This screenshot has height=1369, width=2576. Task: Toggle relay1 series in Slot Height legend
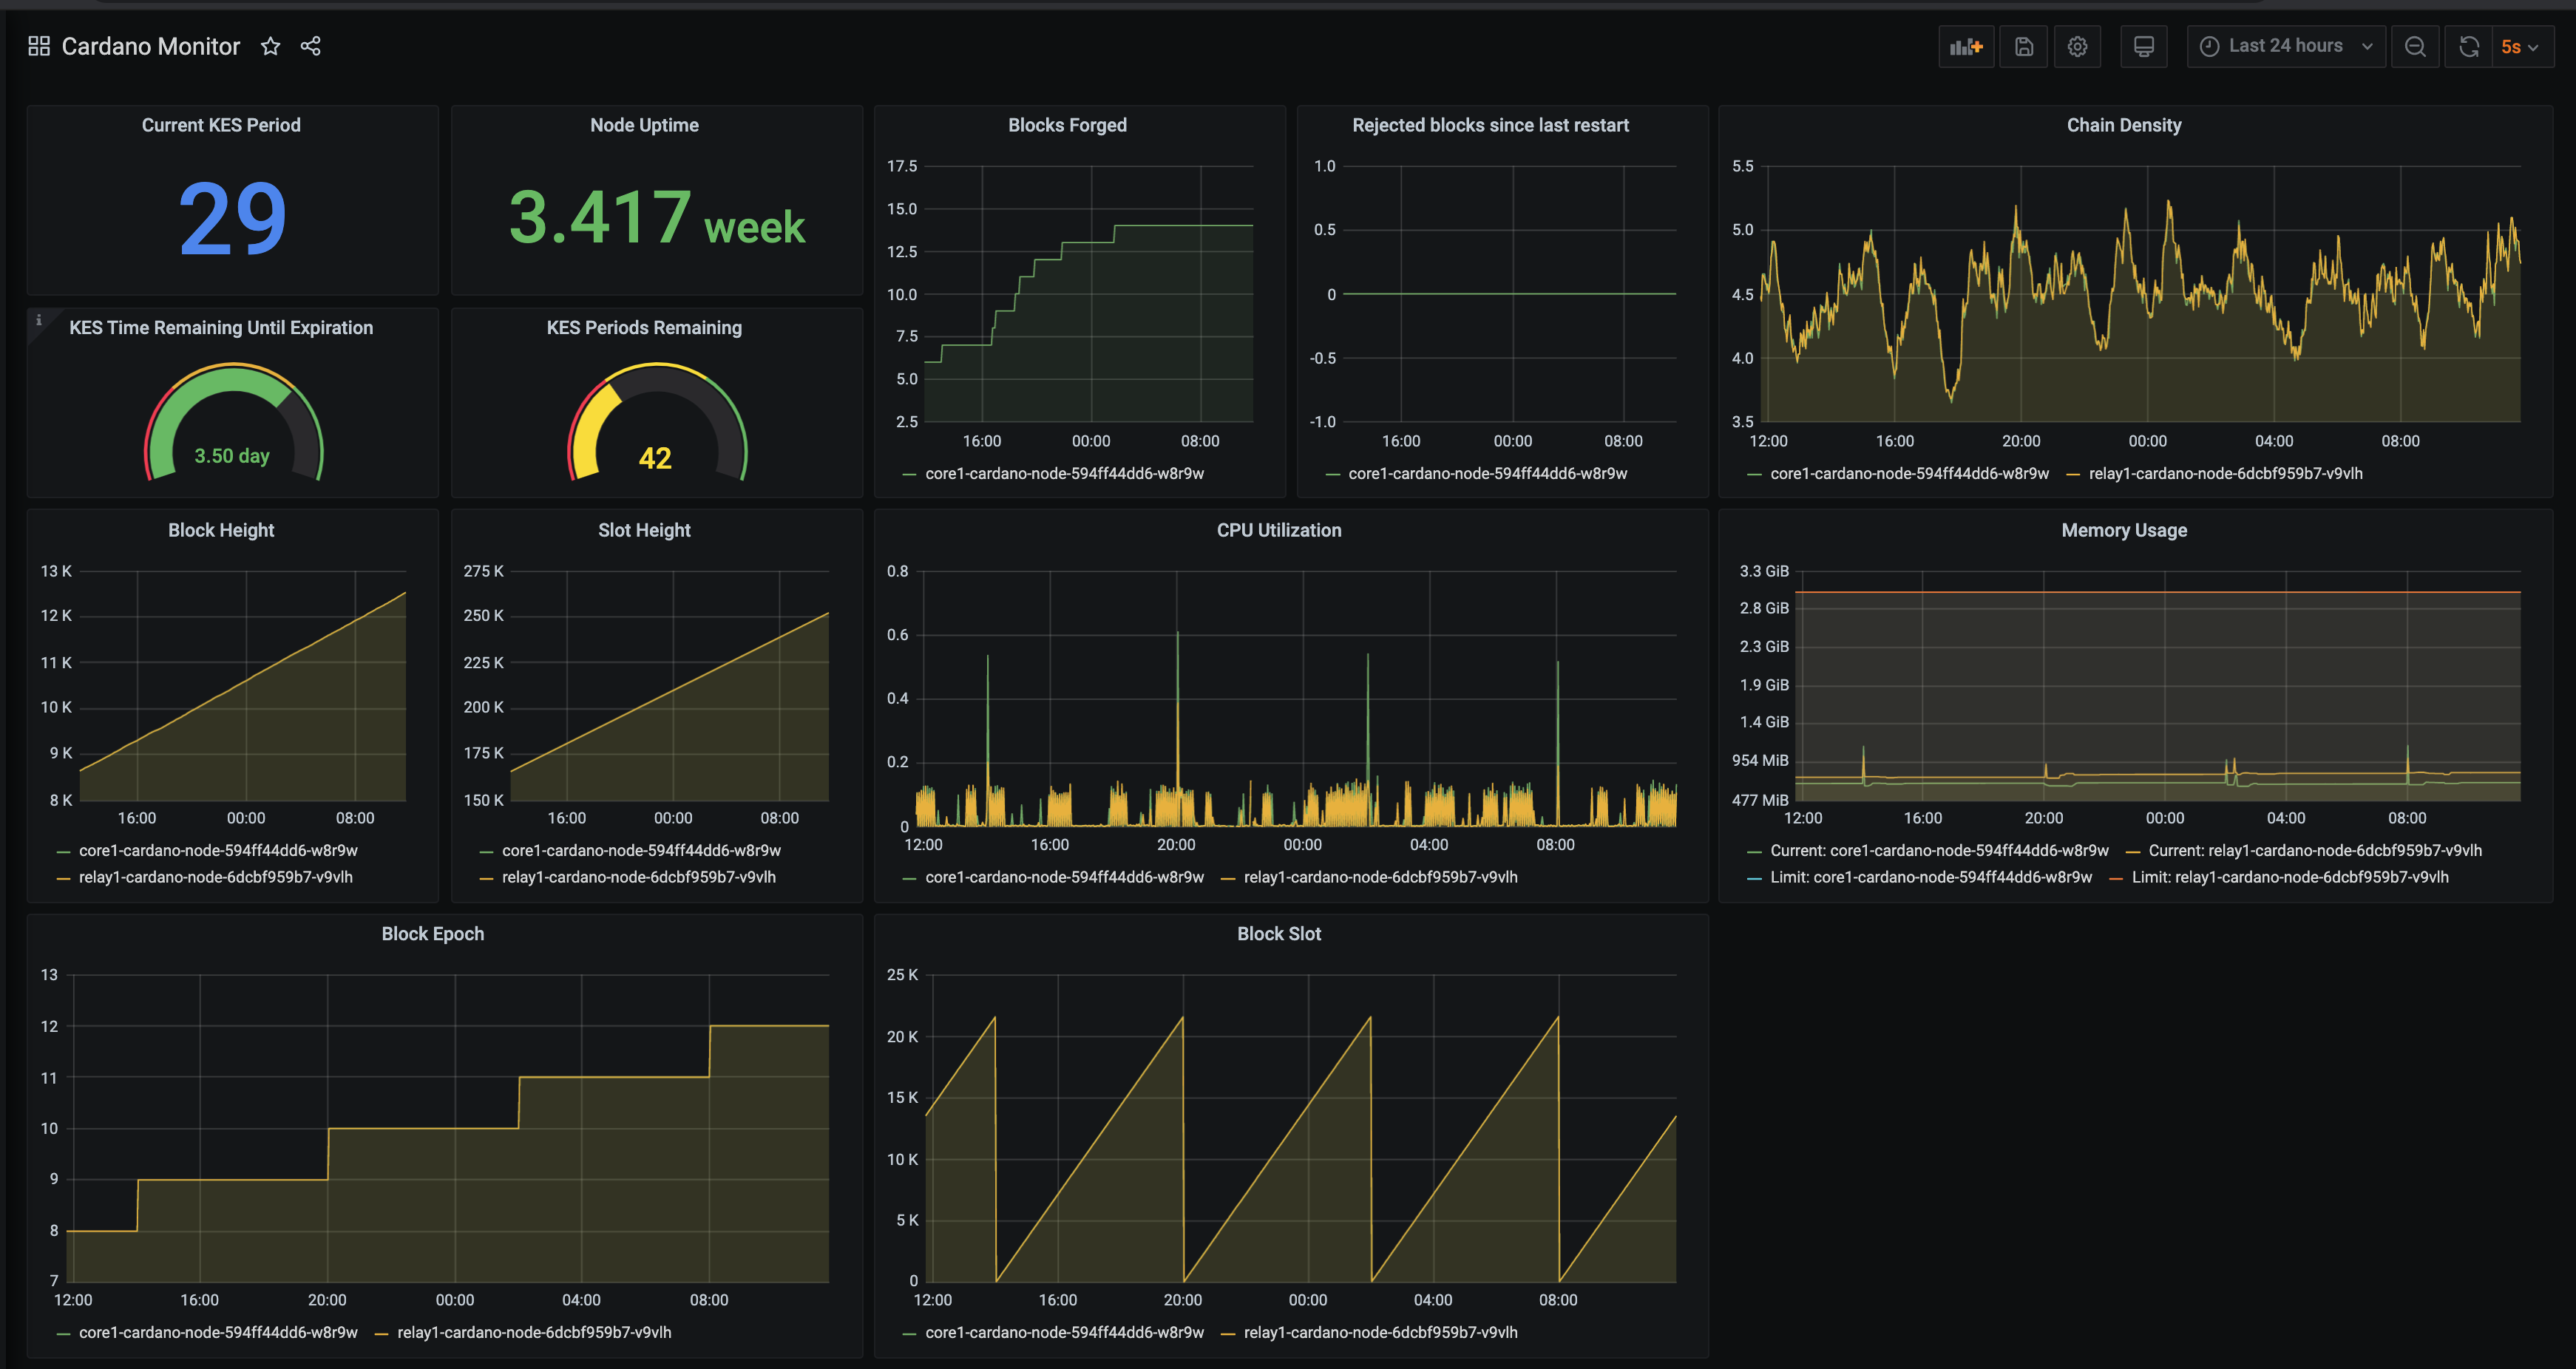(639, 878)
